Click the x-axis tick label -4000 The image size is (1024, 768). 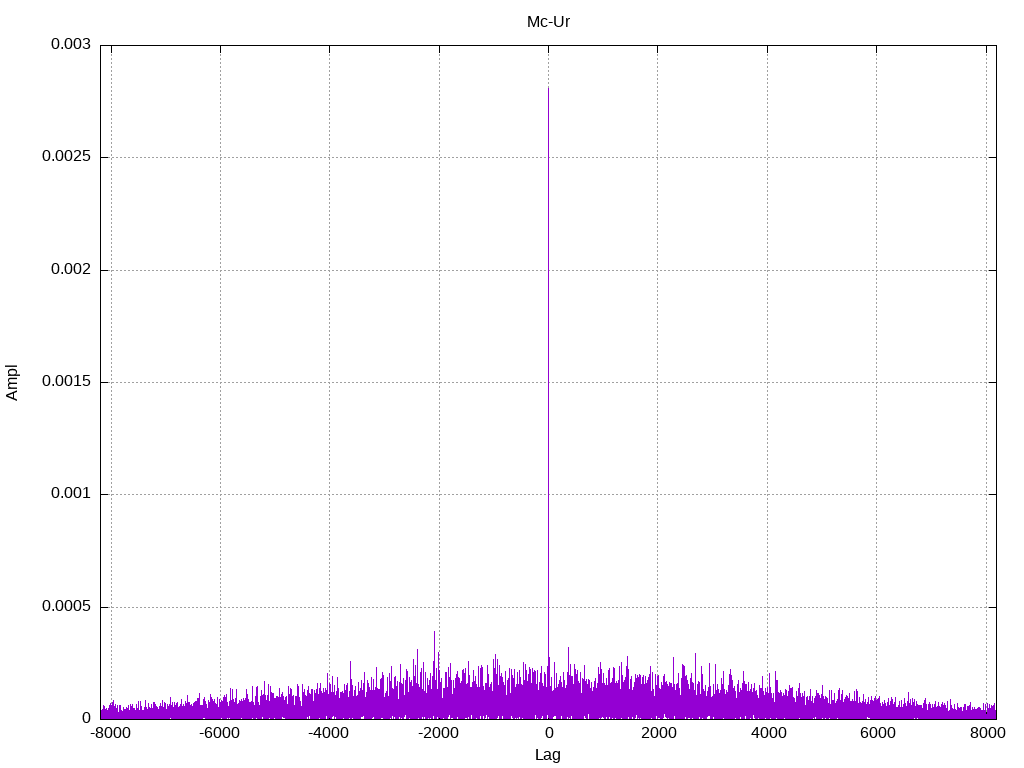[328, 733]
